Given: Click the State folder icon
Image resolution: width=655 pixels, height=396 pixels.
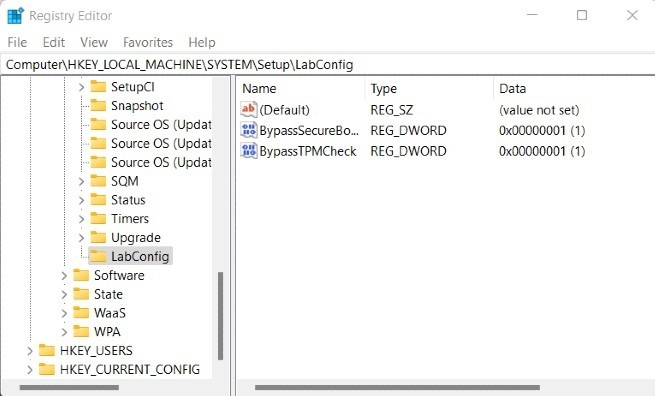Looking at the screenshot, I should pos(81,294).
